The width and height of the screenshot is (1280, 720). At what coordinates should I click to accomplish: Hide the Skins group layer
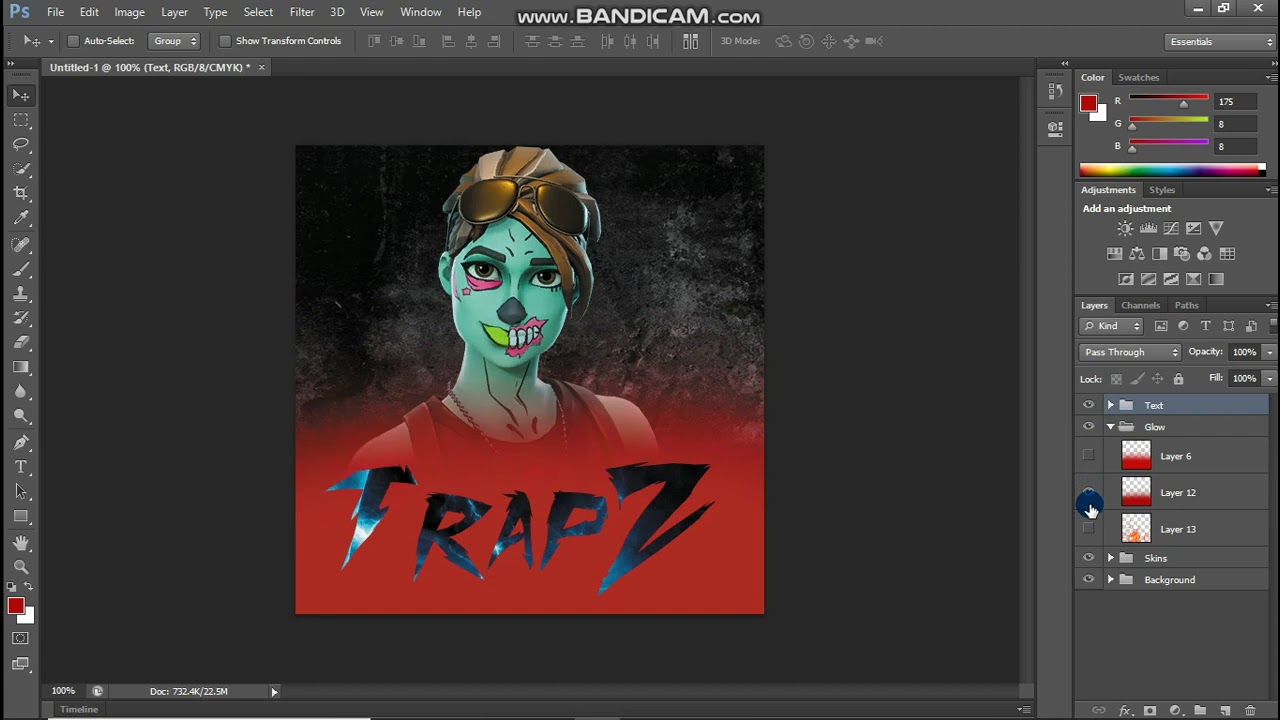coord(1088,558)
